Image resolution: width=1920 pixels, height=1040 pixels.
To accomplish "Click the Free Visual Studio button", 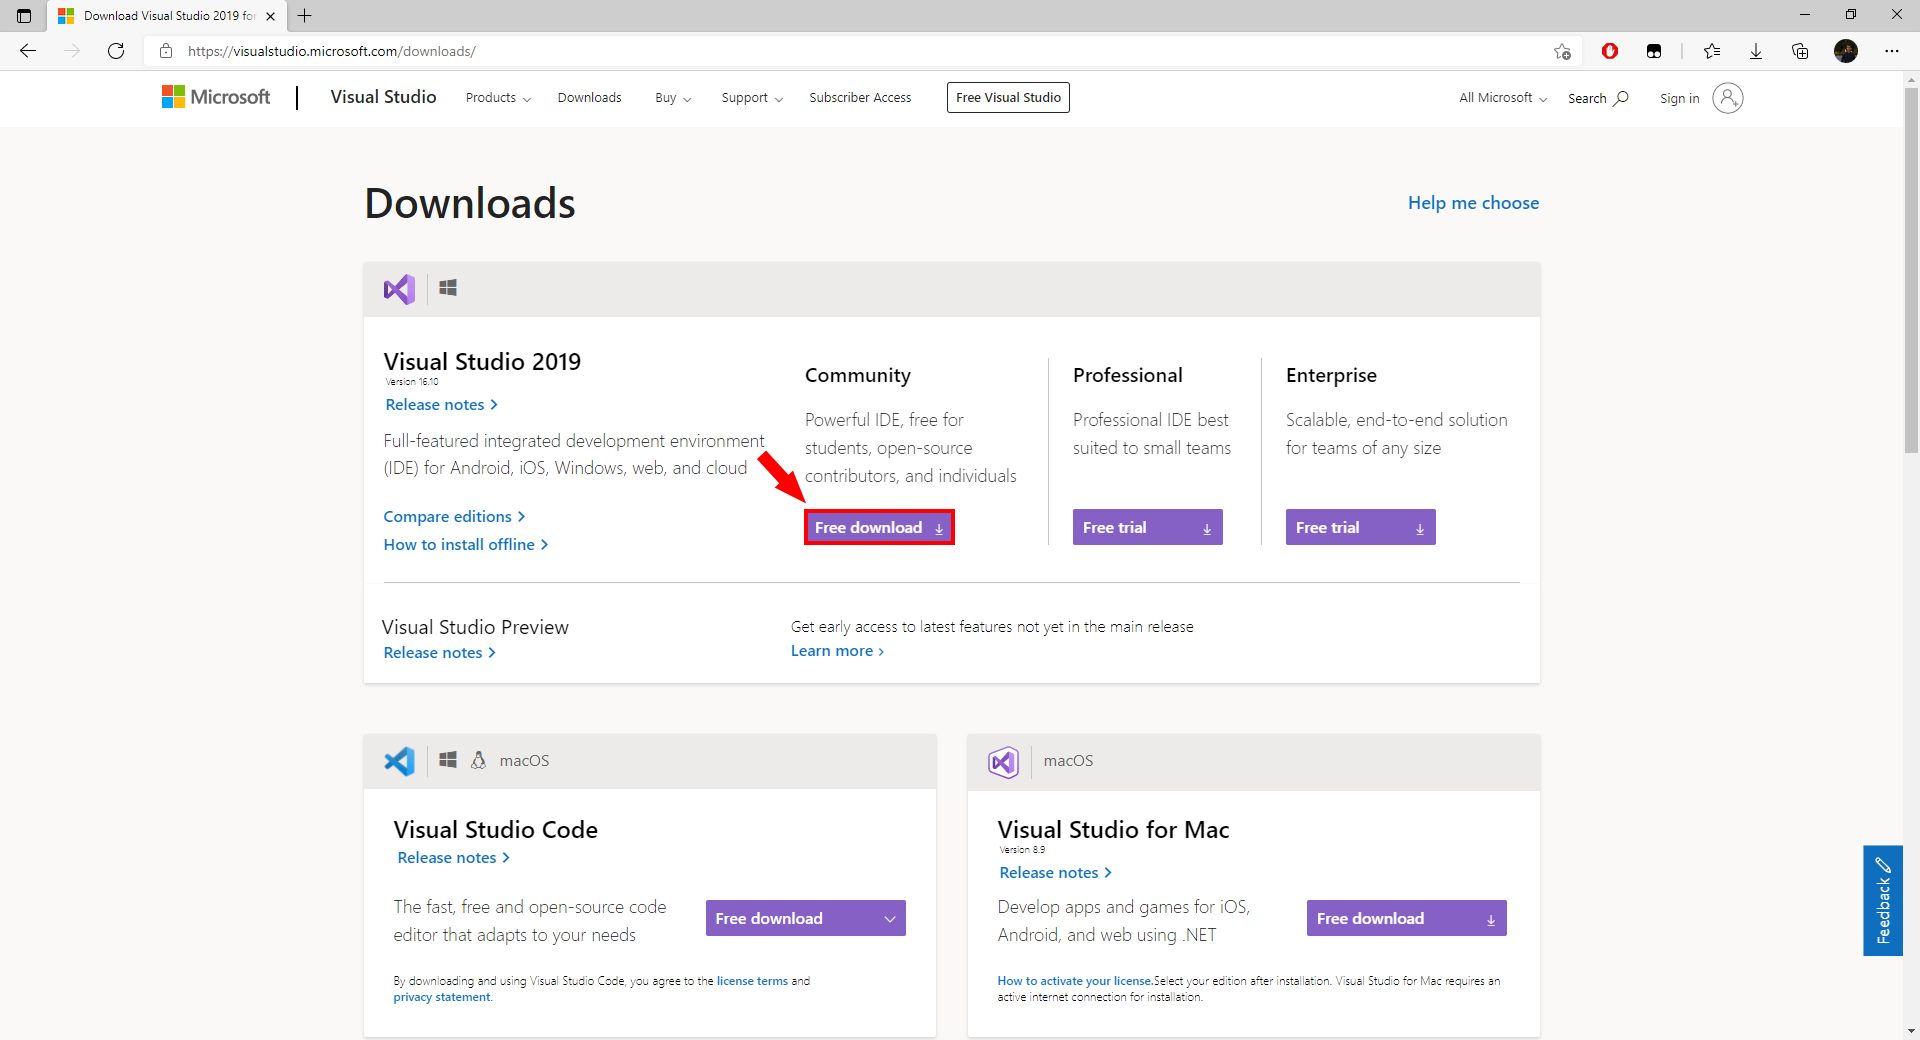I will [1008, 98].
